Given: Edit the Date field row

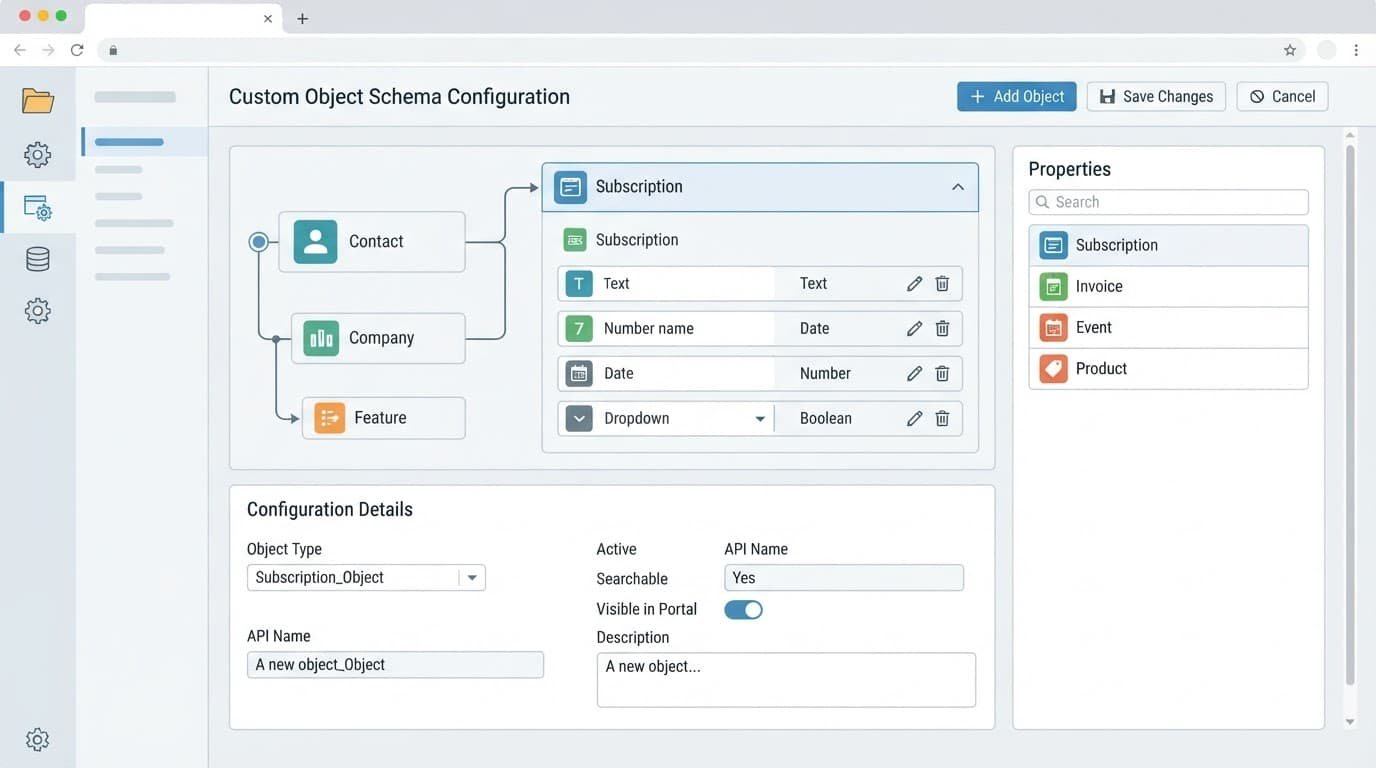Looking at the screenshot, I should (914, 374).
